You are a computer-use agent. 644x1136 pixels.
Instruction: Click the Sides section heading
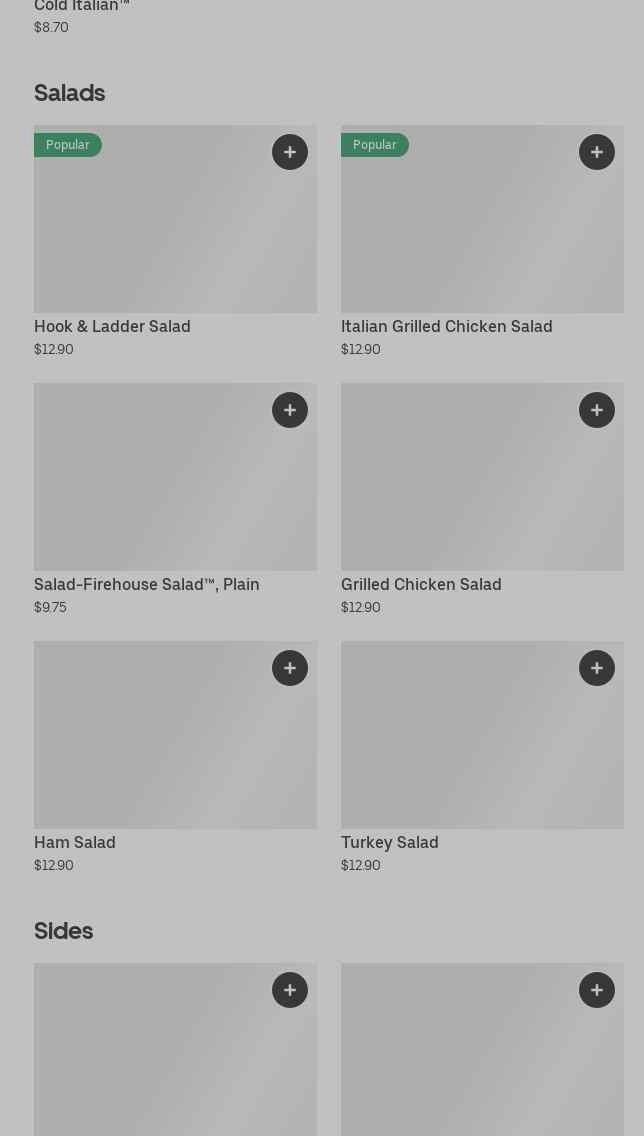(63, 931)
